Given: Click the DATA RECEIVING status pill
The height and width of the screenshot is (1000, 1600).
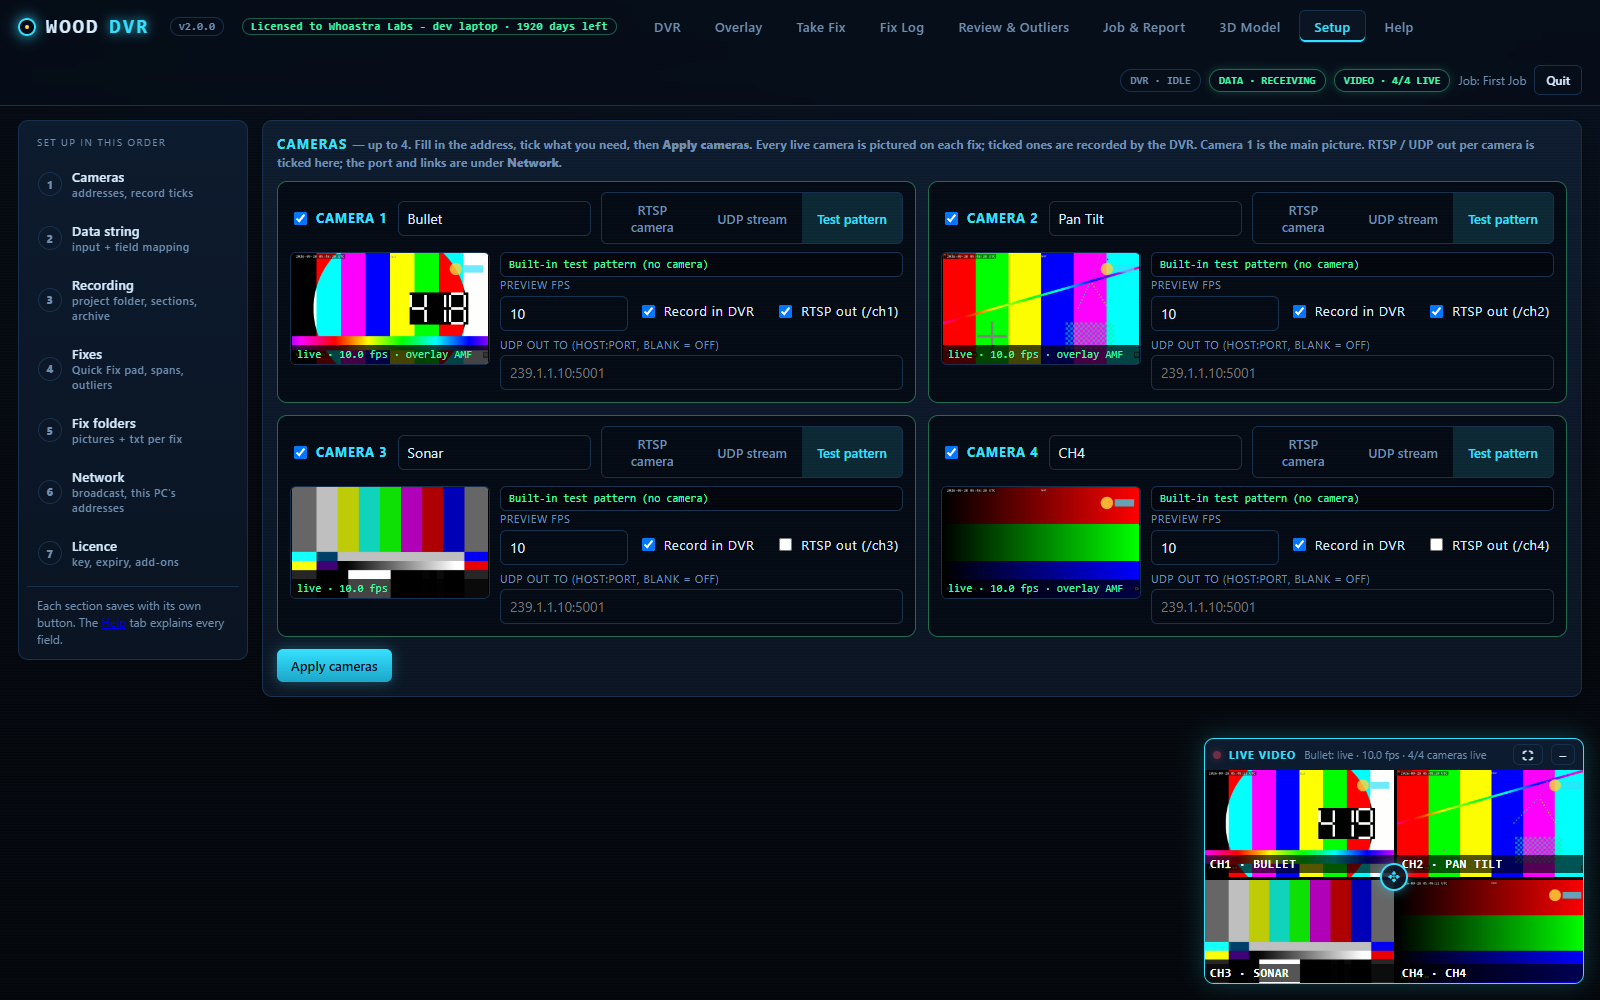Looking at the screenshot, I should point(1267,81).
